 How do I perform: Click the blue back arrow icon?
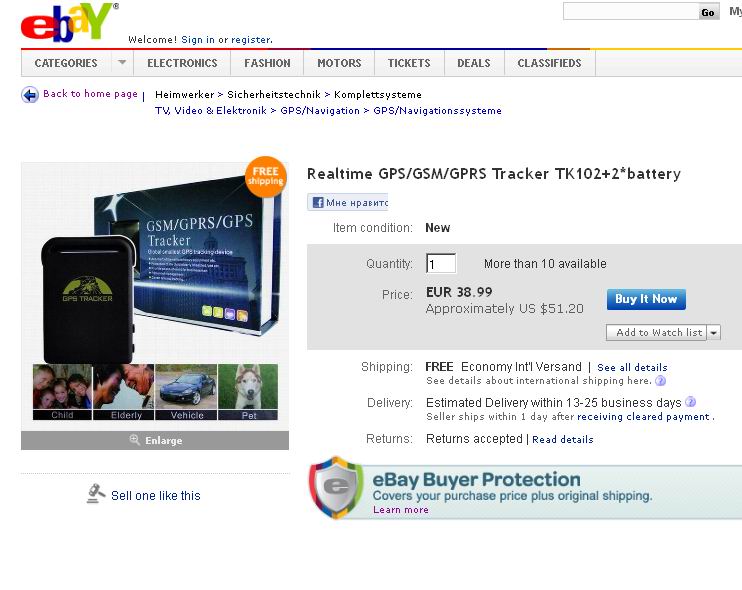[x=30, y=95]
